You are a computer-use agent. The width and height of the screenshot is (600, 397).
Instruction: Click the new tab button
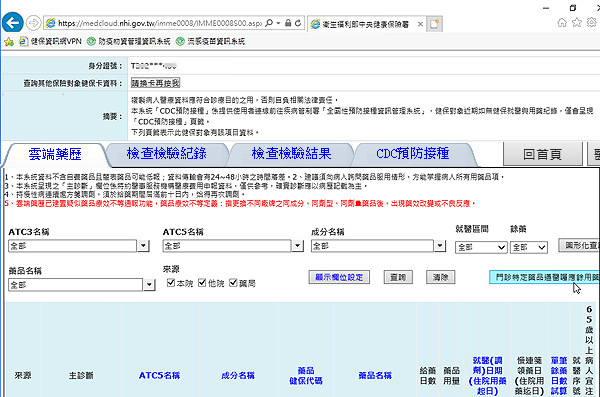click(434, 24)
